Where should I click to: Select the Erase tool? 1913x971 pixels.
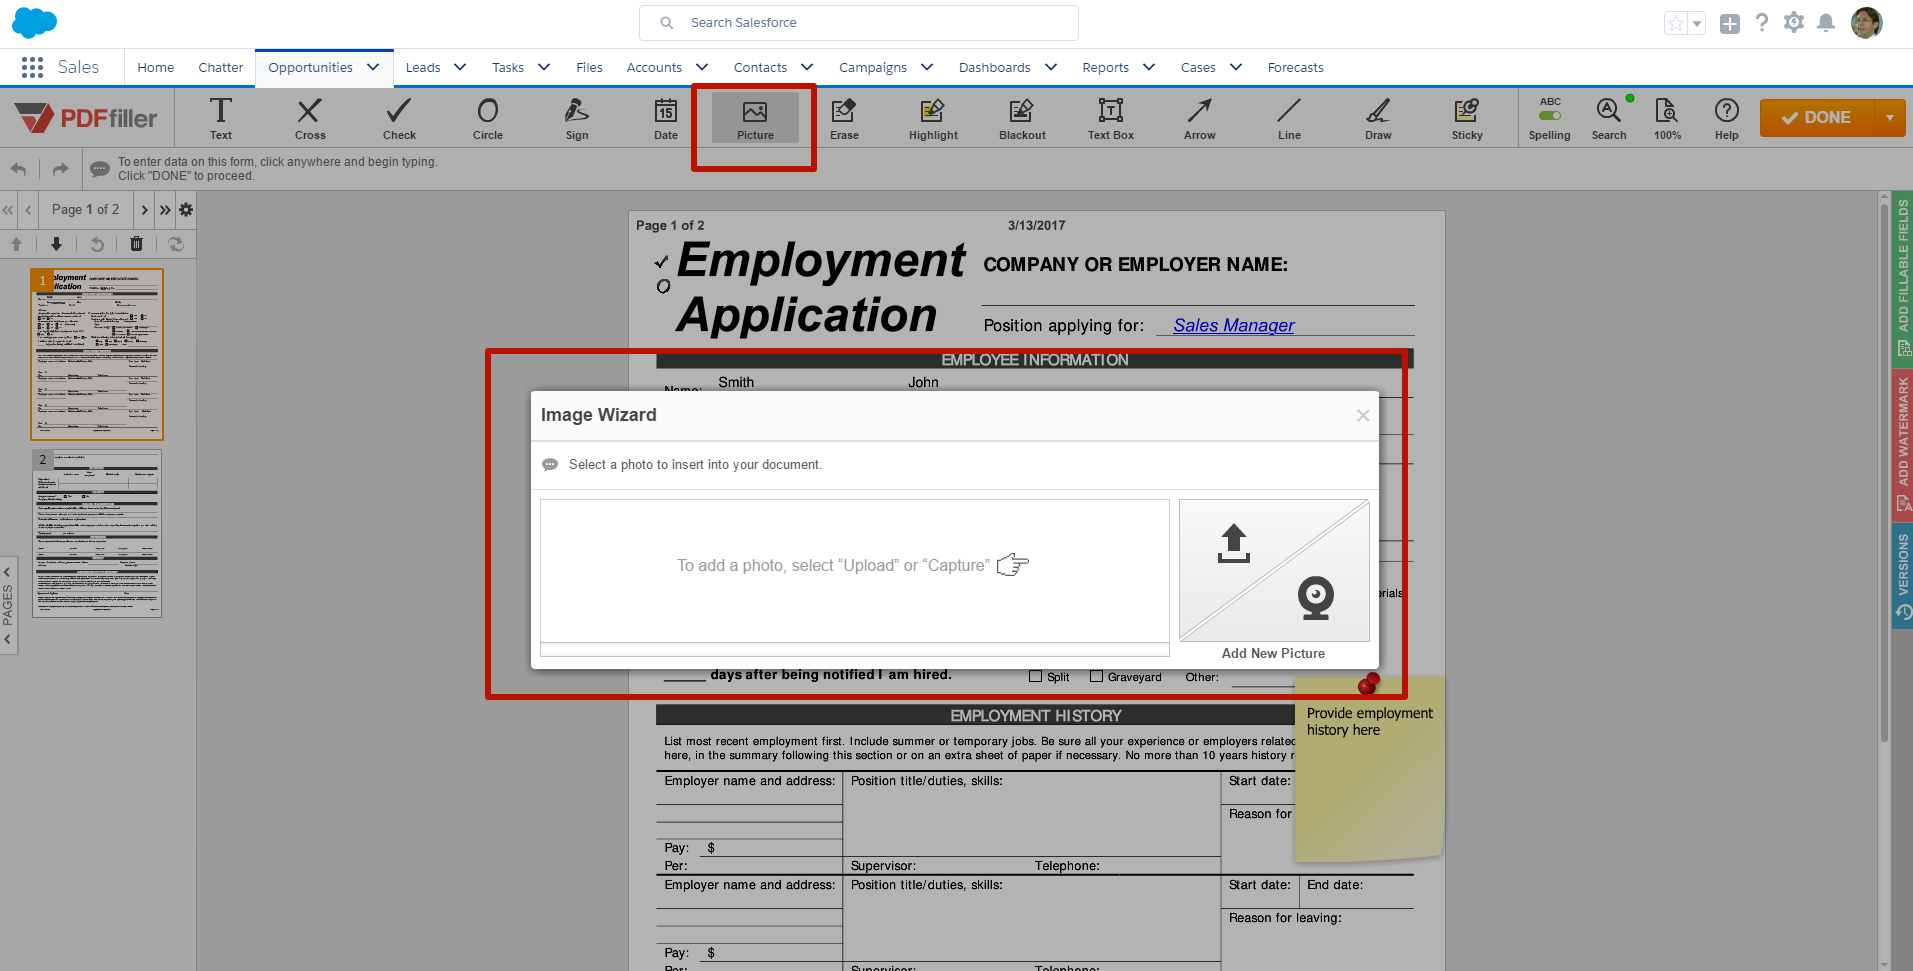point(844,118)
